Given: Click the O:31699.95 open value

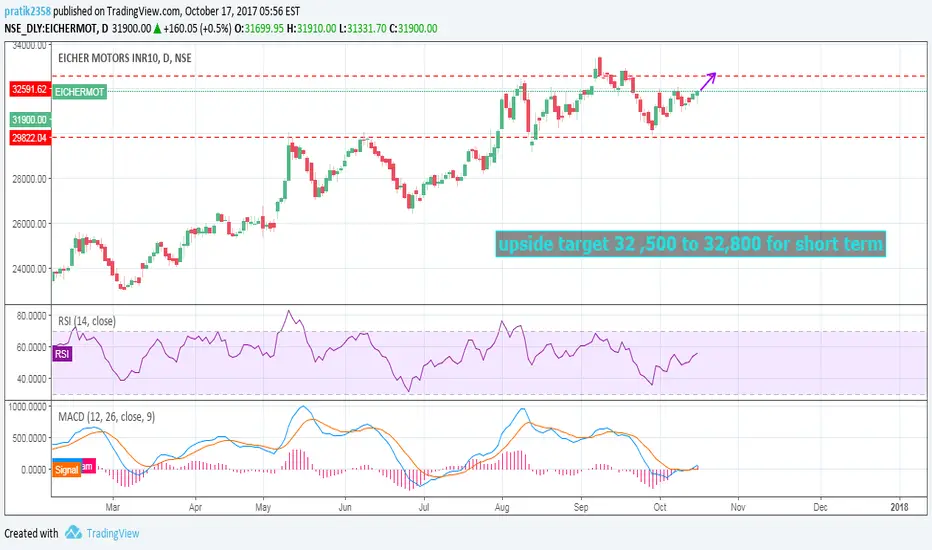Looking at the screenshot, I should point(259,29).
